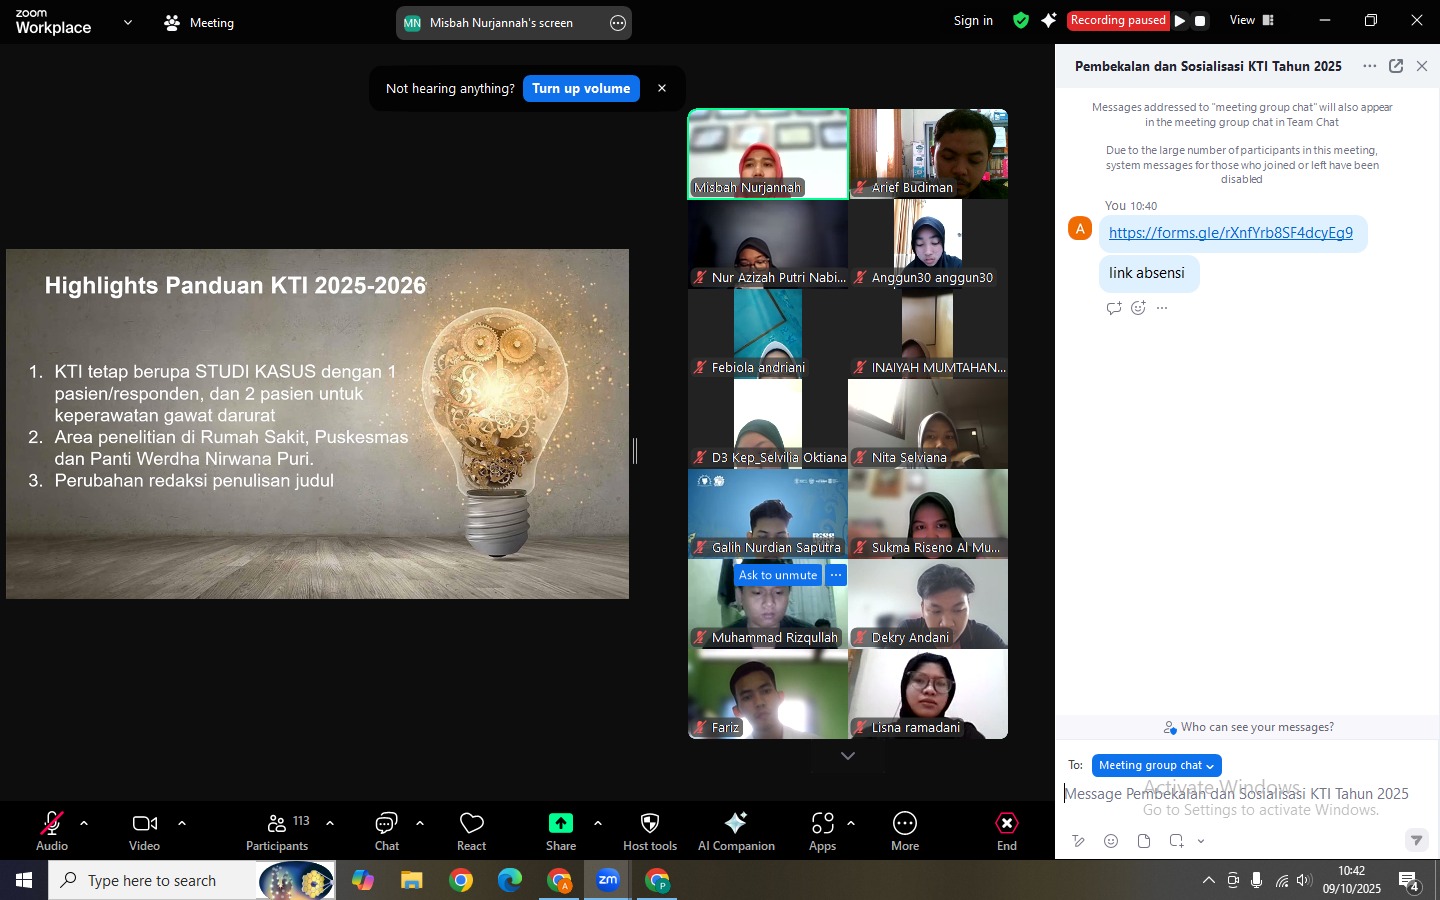Image resolution: width=1440 pixels, height=900 pixels.
Task: Open the Participants list
Action: [277, 831]
